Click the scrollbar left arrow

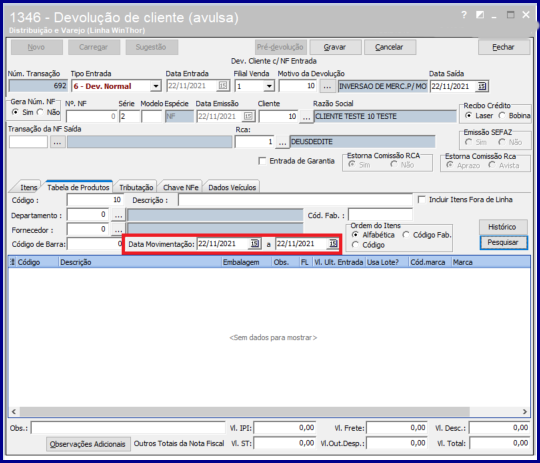(14, 412)
